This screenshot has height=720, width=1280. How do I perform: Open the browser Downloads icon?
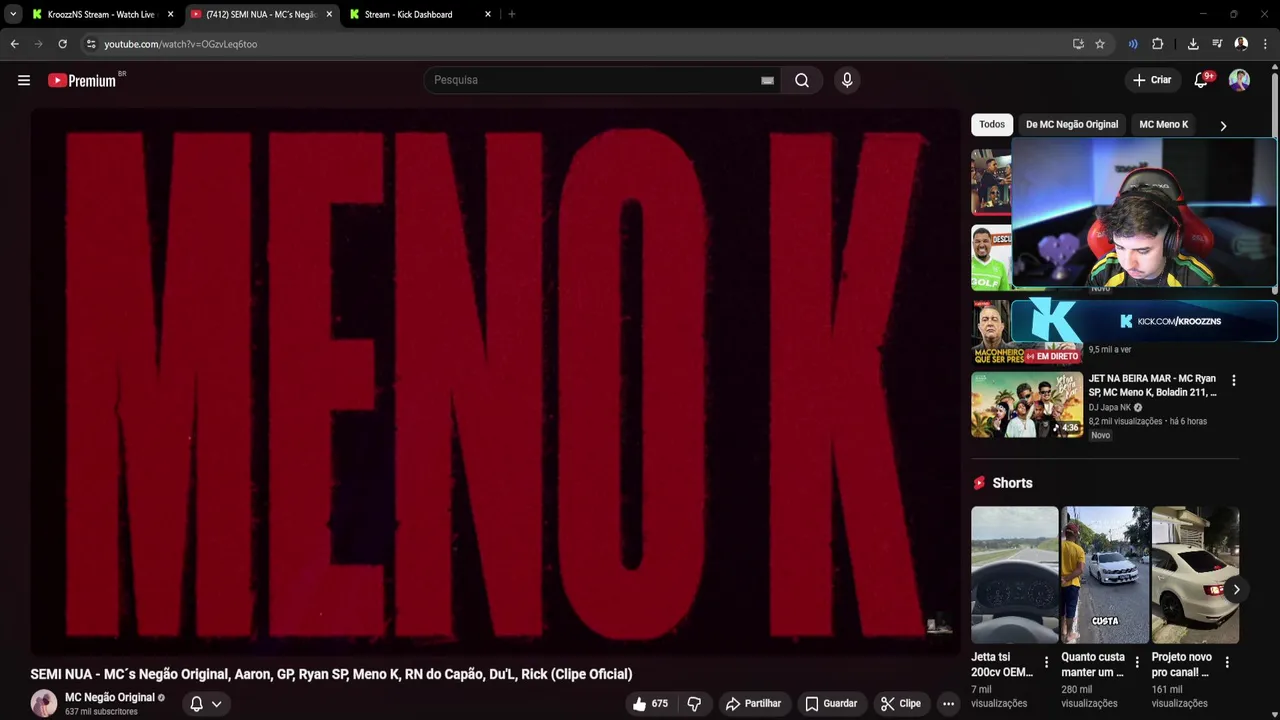pyautogui.click(x=1193, y=44)
